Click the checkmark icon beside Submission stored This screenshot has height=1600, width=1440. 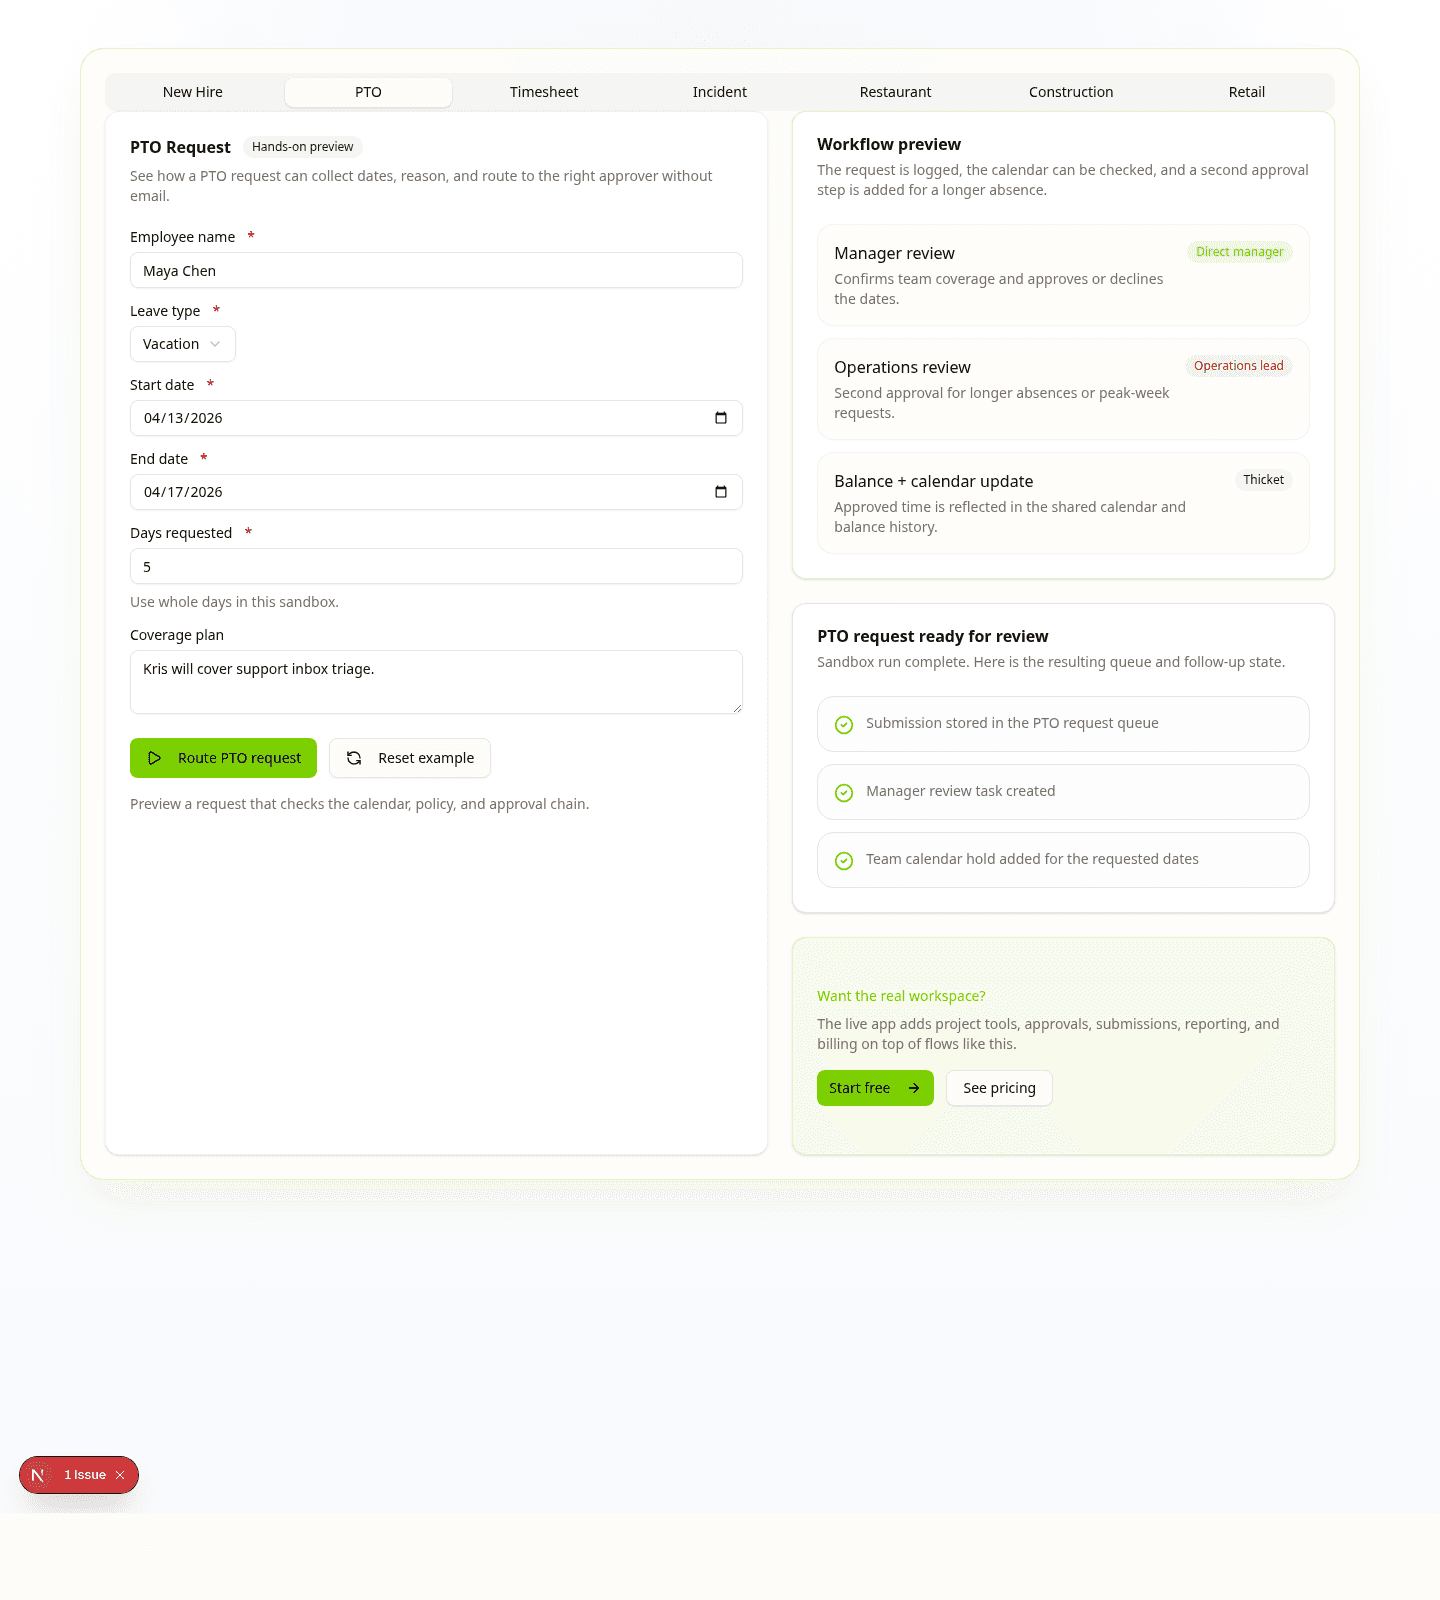[844, 725]
